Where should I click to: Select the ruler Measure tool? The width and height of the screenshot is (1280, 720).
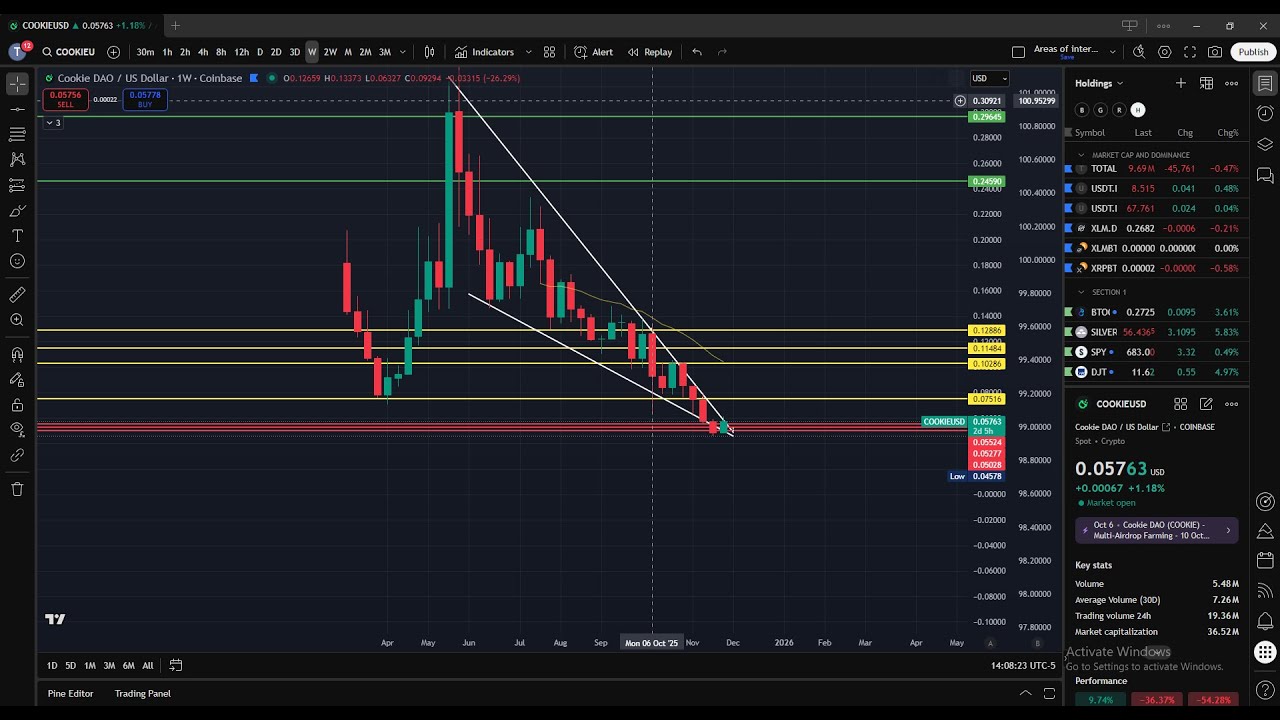tap(17, 295)
